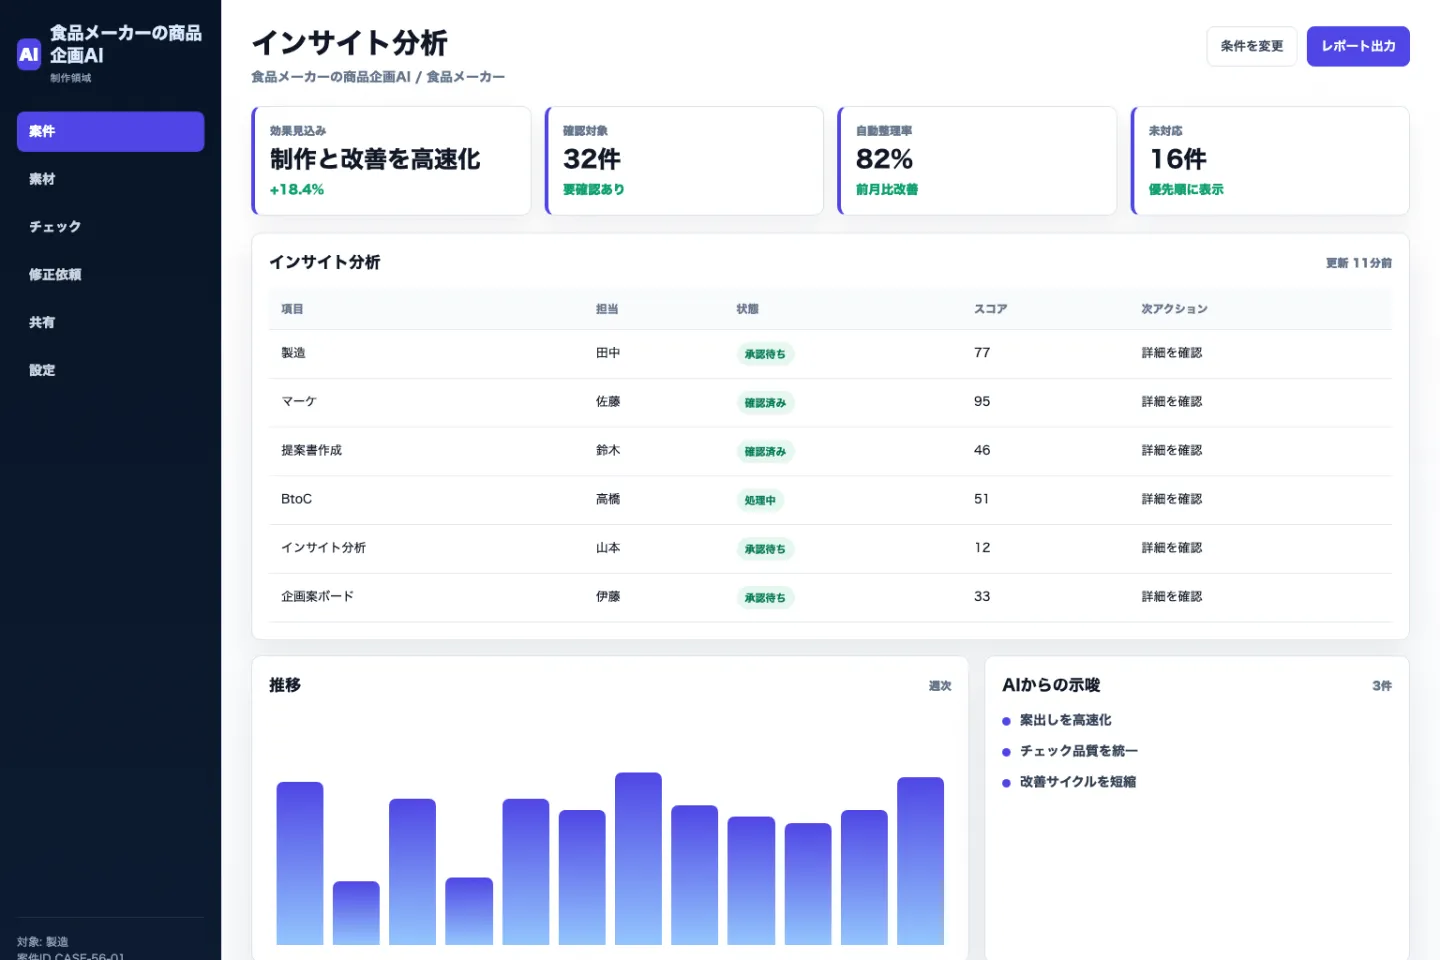
Task: Click the BtoC item name
Action: pyautogui.click(x=296, y=499)
